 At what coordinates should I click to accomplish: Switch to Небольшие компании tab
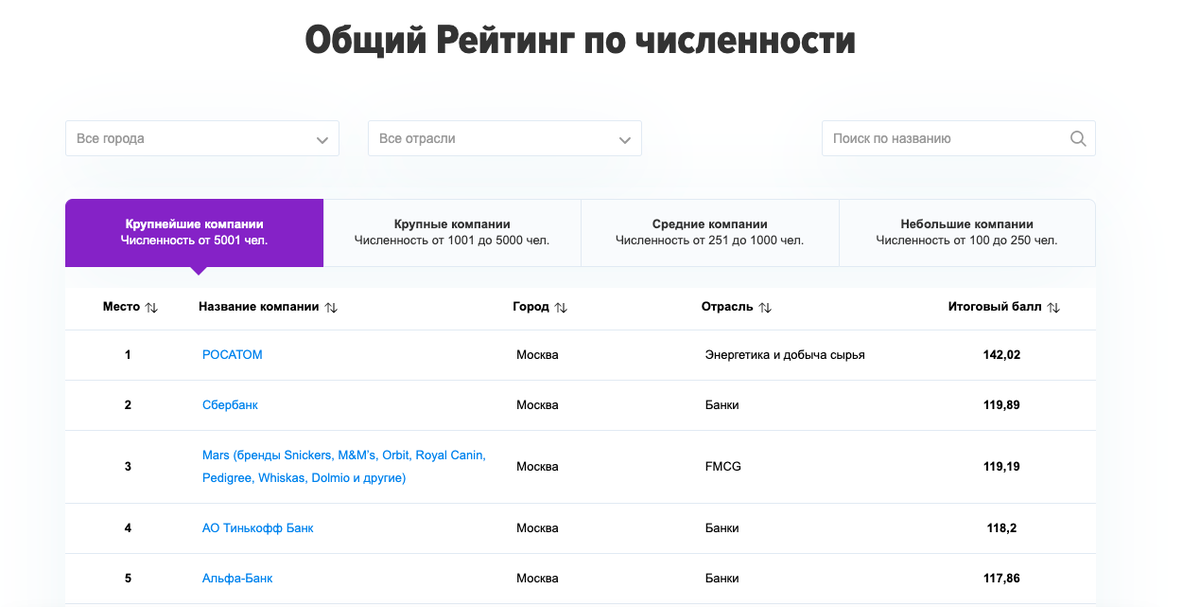tap(967, 232)
